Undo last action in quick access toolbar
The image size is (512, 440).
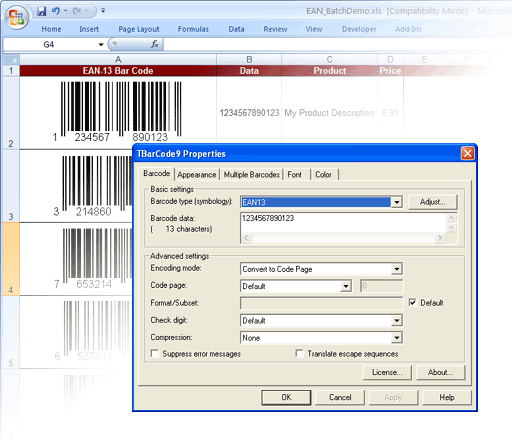coord(56,11)
